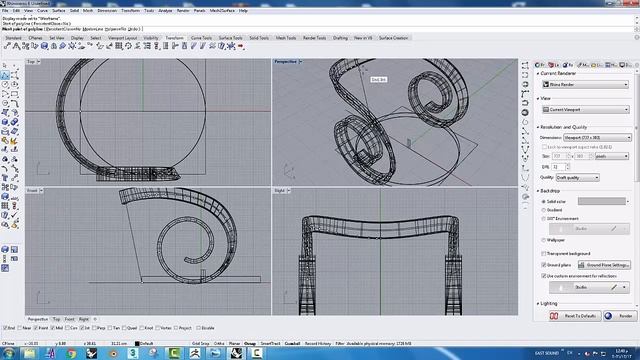Click the fillet curves icon in left toolbar
Viewport: 640px width, 360px height.
coord(15,103)
